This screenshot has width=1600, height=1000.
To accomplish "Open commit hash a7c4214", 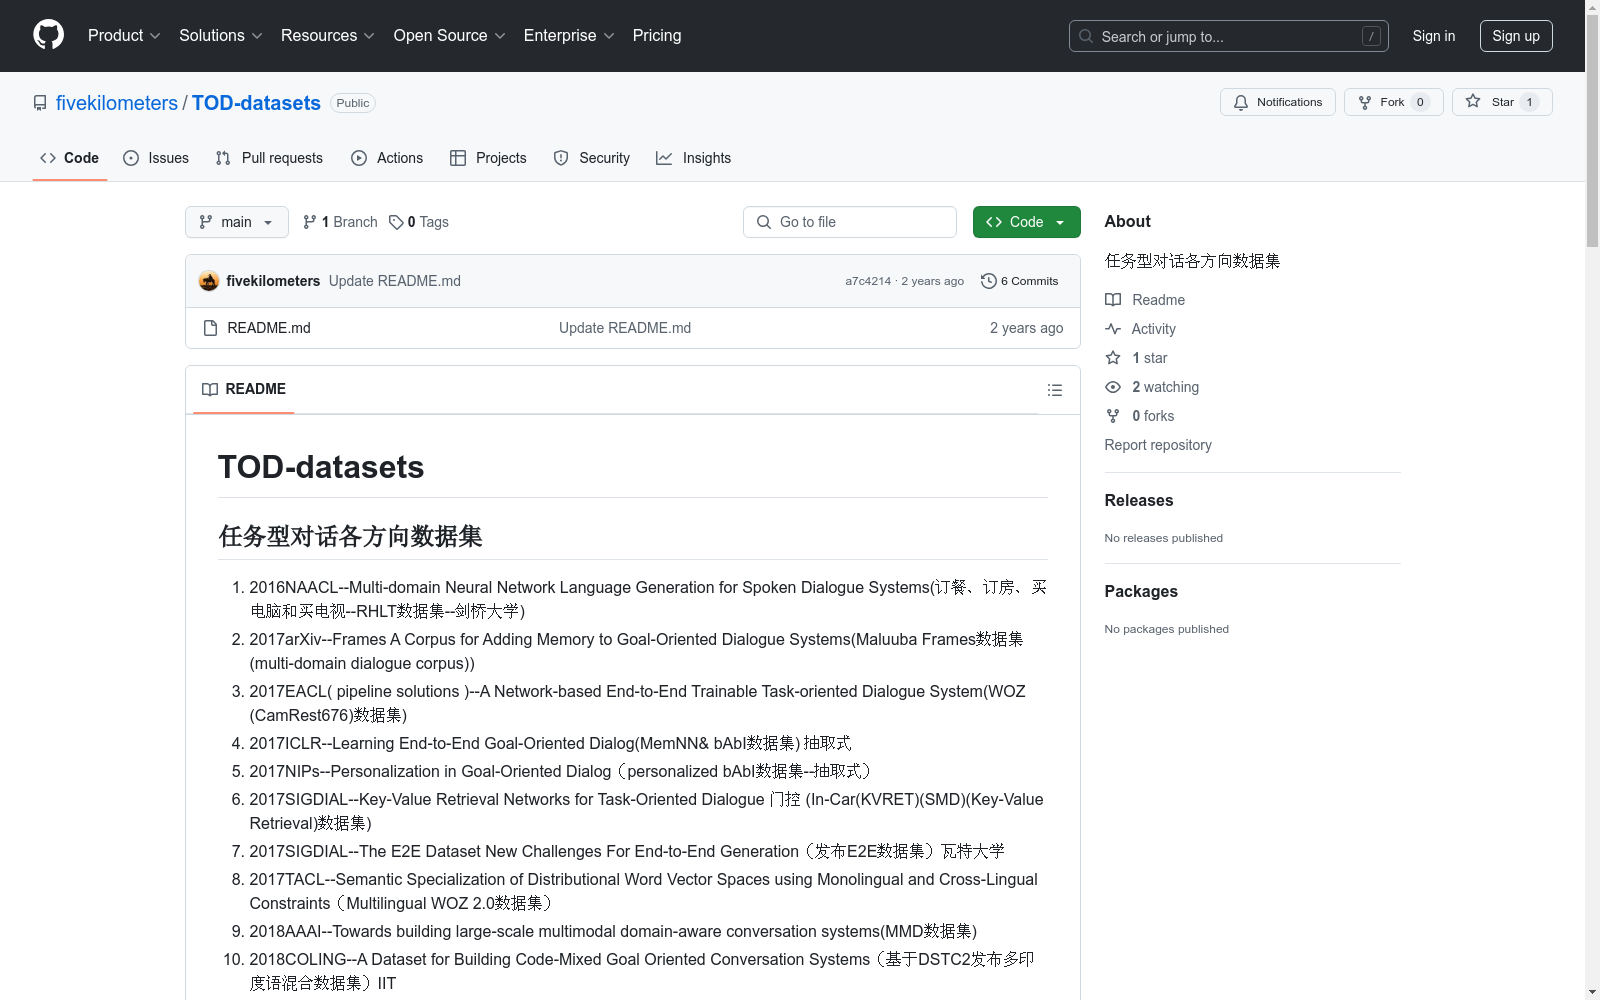I will pos(868,281).
